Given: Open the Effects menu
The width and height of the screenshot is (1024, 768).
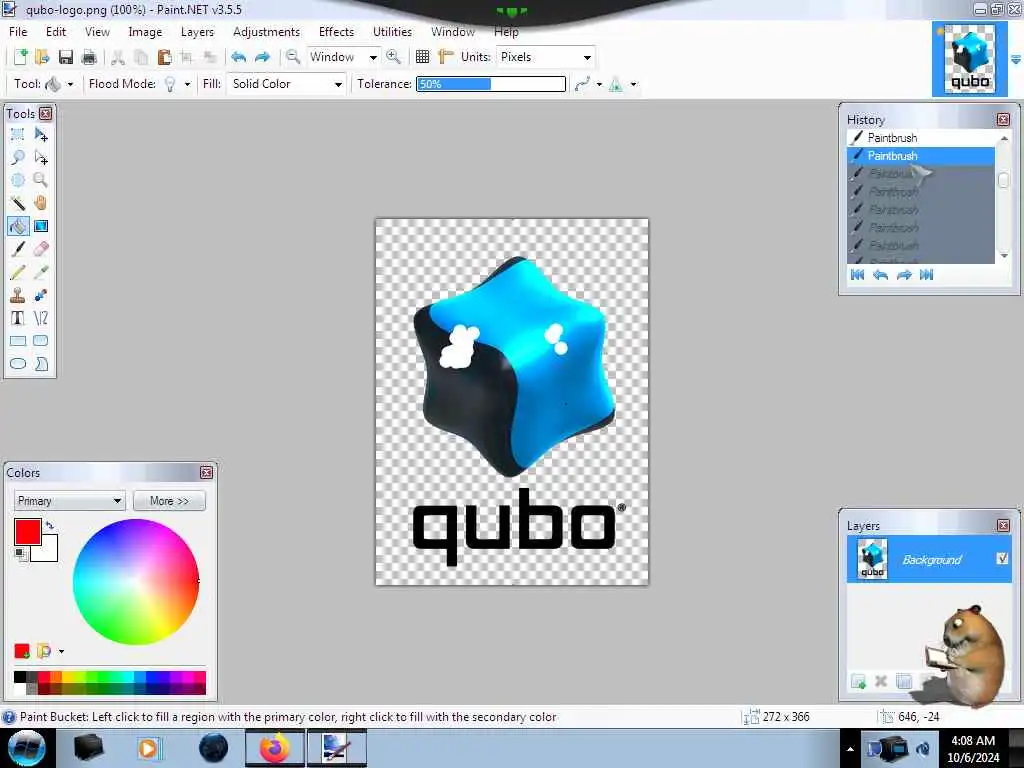Looking at the screenshot, I should 336,31.
